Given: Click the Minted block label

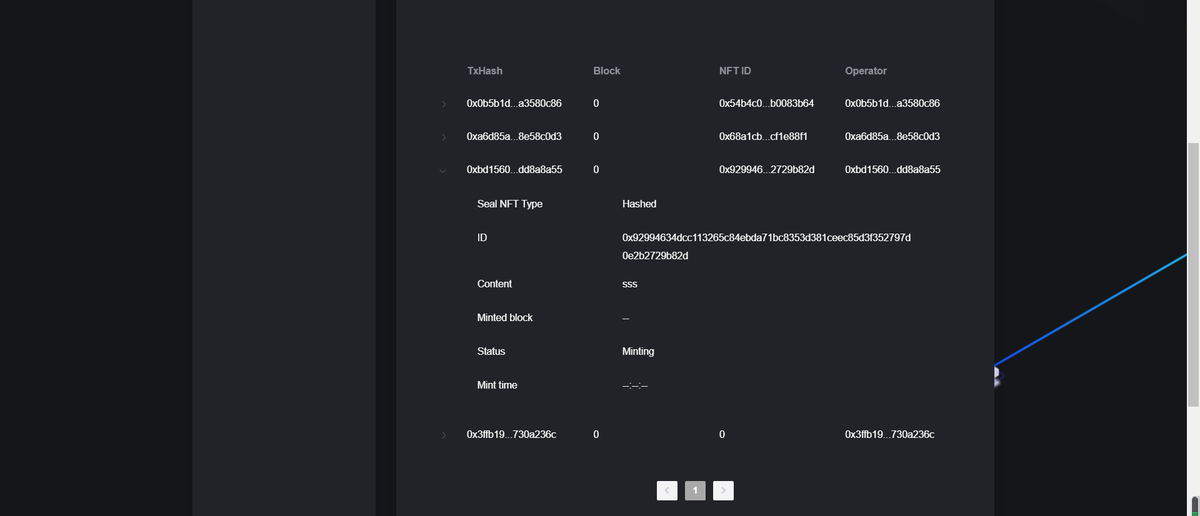Looking at the screenshot, I should click(x=505, y=318).
